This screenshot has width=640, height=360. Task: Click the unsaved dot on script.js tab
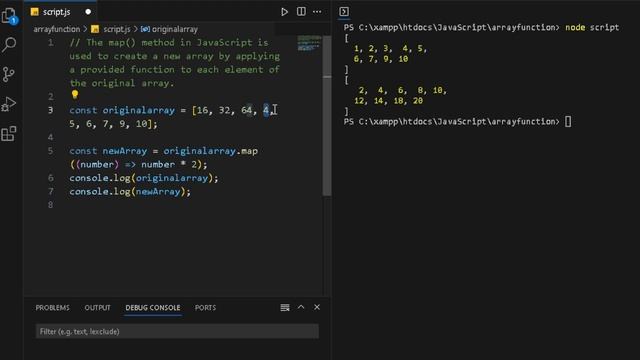[x=88, y=12]
